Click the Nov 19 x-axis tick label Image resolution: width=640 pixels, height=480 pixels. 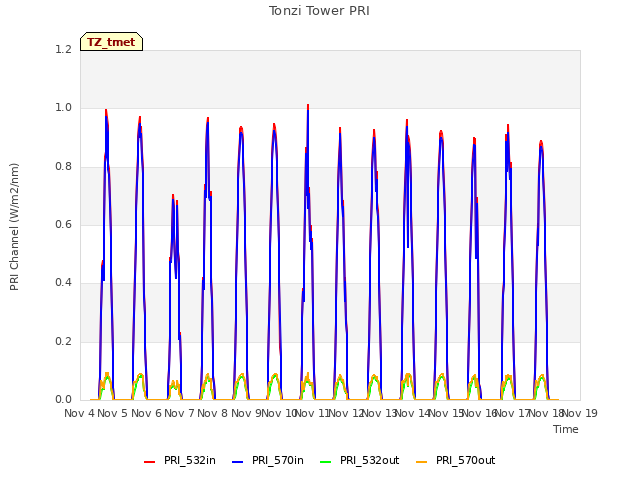click(580, 413)
